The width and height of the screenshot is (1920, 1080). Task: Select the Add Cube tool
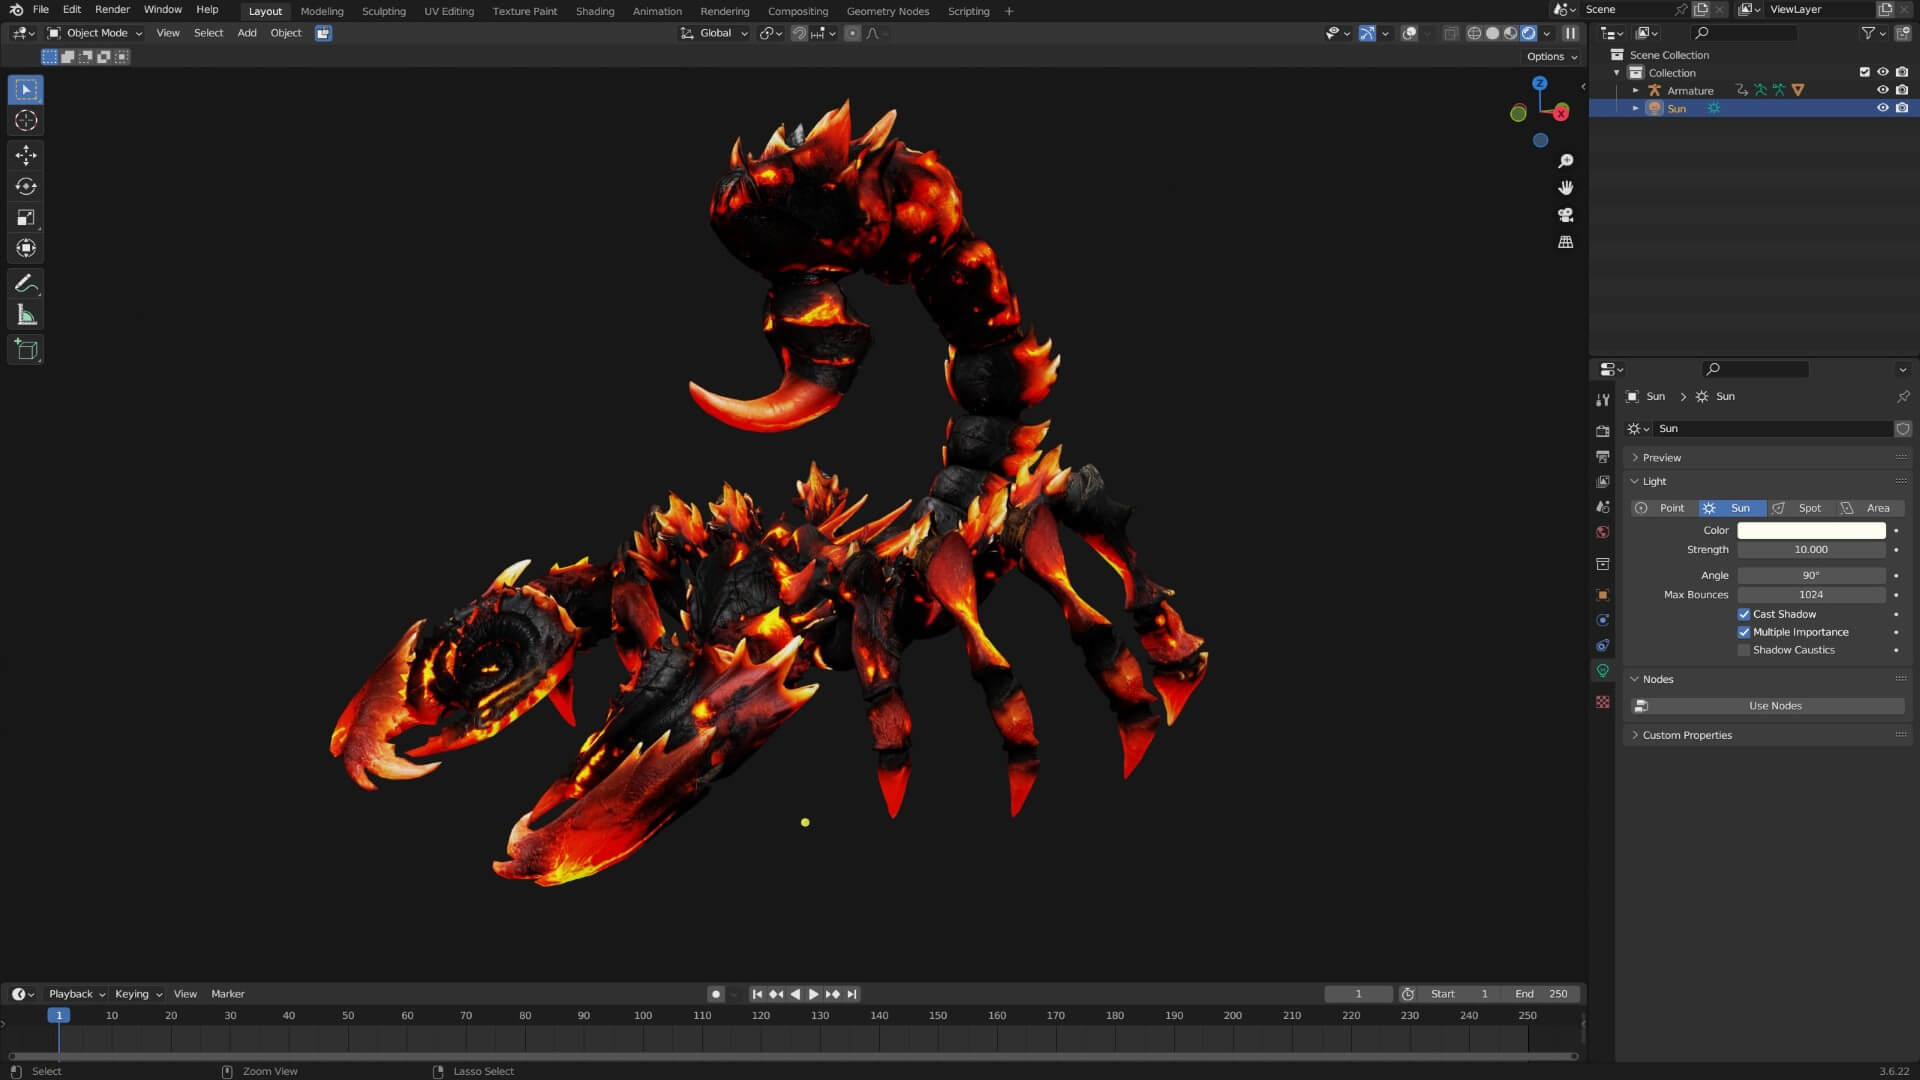tap(26, 350)
